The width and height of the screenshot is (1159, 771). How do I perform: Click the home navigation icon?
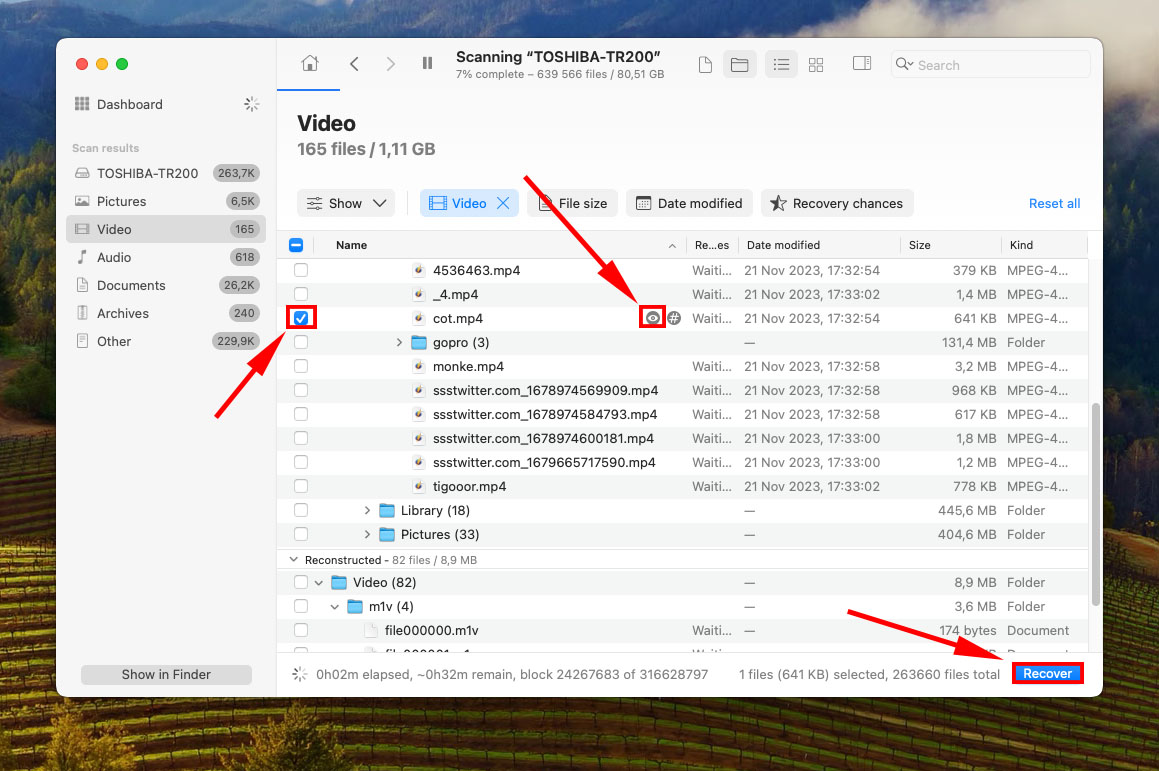click(308, 62)
